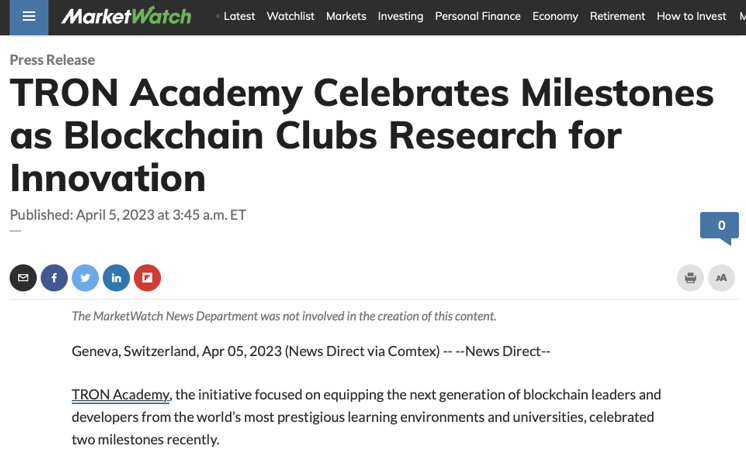Screen dimensions: 746x449
Task: Click the MarketWatch logo
Action: click(x=126, y=16)
